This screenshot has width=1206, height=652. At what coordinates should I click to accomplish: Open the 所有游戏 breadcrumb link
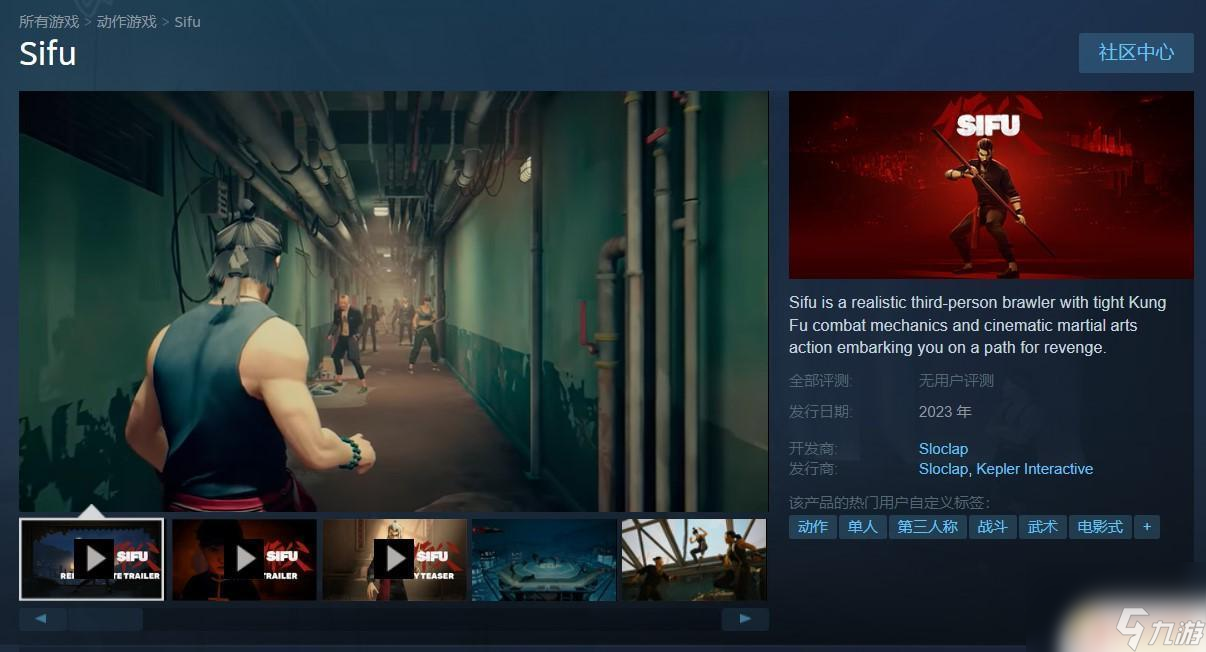(x=49, y=21)
